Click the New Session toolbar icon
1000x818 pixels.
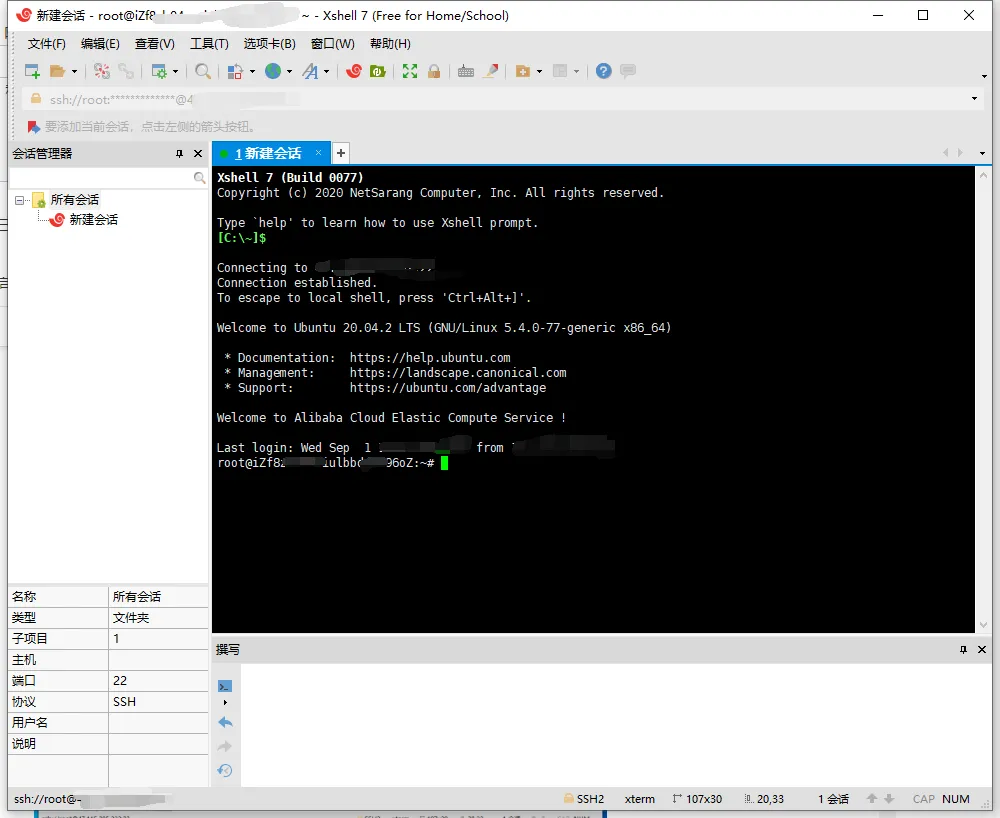click(32, 71)
